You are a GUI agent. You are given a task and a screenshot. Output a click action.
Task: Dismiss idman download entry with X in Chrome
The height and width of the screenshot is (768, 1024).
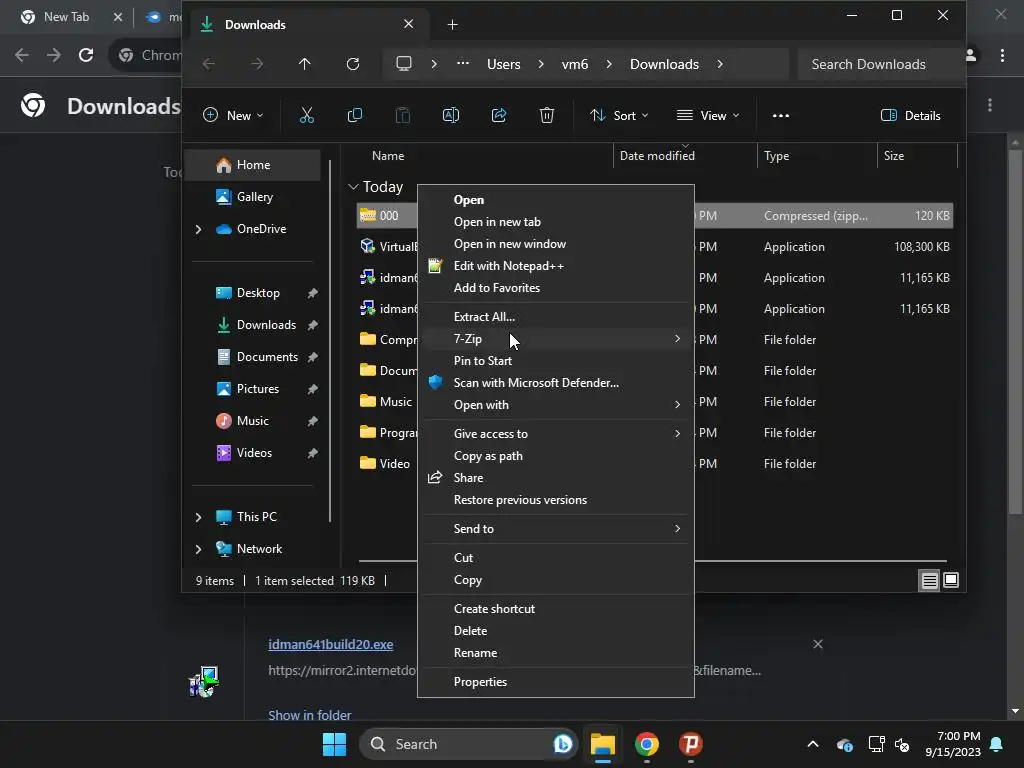pos(818,644)
